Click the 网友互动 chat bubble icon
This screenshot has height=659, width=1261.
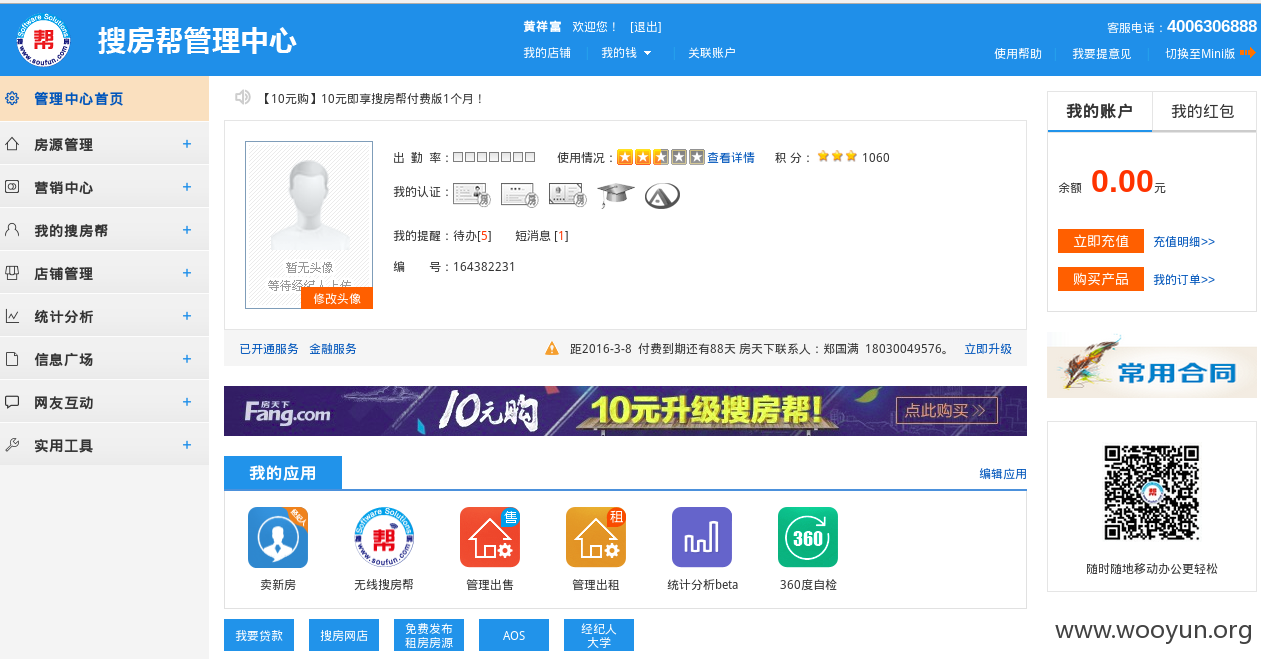[12, 402]
